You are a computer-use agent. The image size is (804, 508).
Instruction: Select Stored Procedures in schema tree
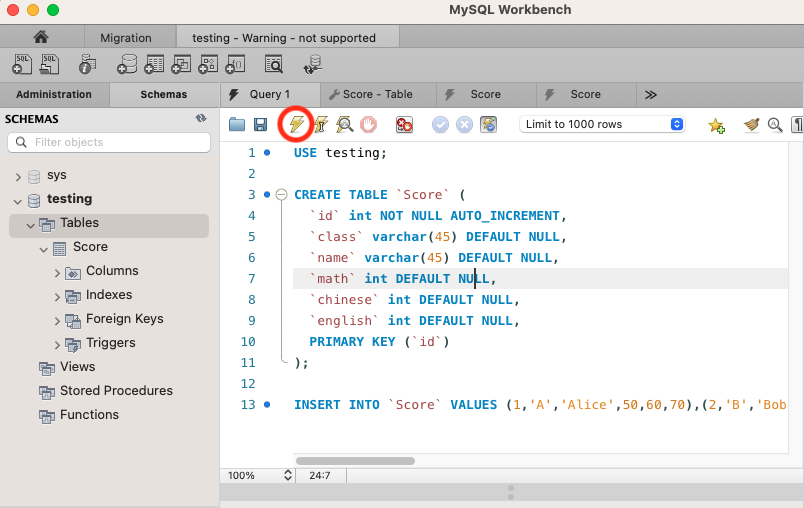(x=116, y=391)
